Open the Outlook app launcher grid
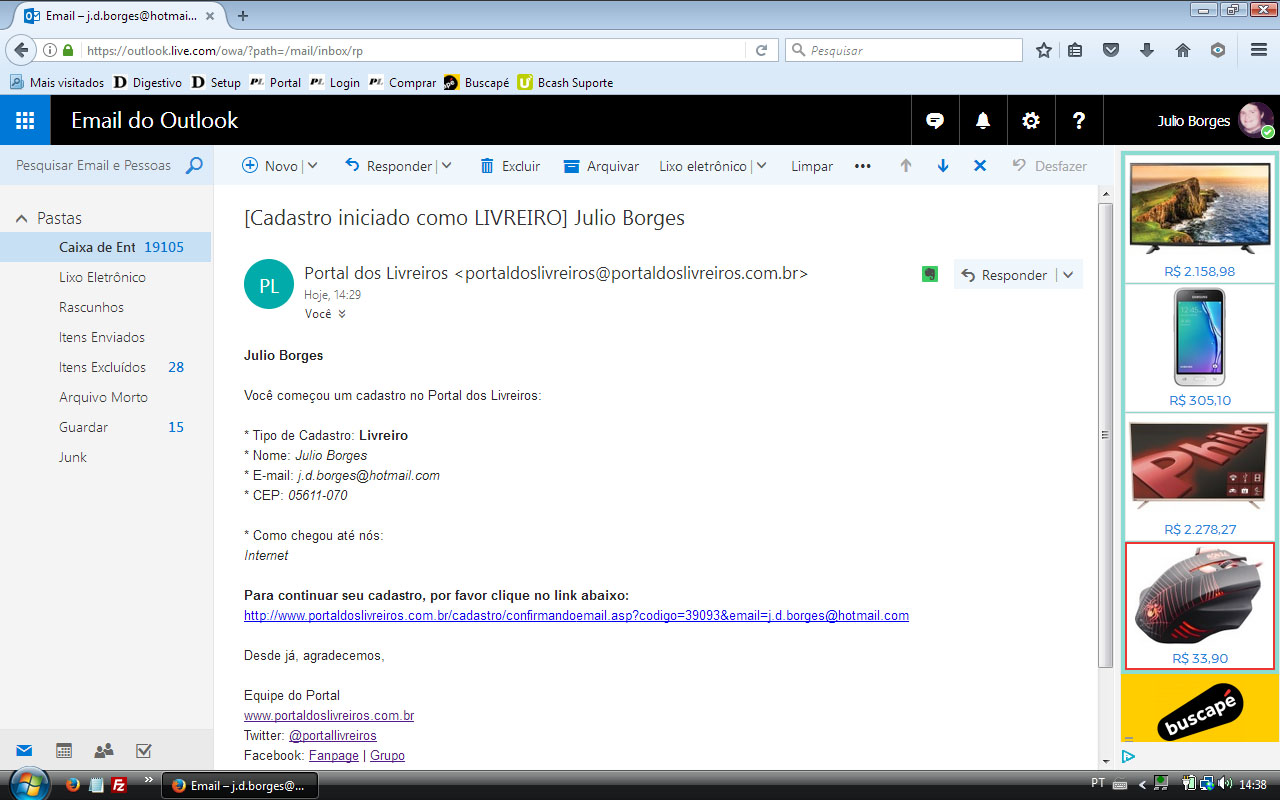This screenshot has height=800, width=1280. click(x=25, y=121)
